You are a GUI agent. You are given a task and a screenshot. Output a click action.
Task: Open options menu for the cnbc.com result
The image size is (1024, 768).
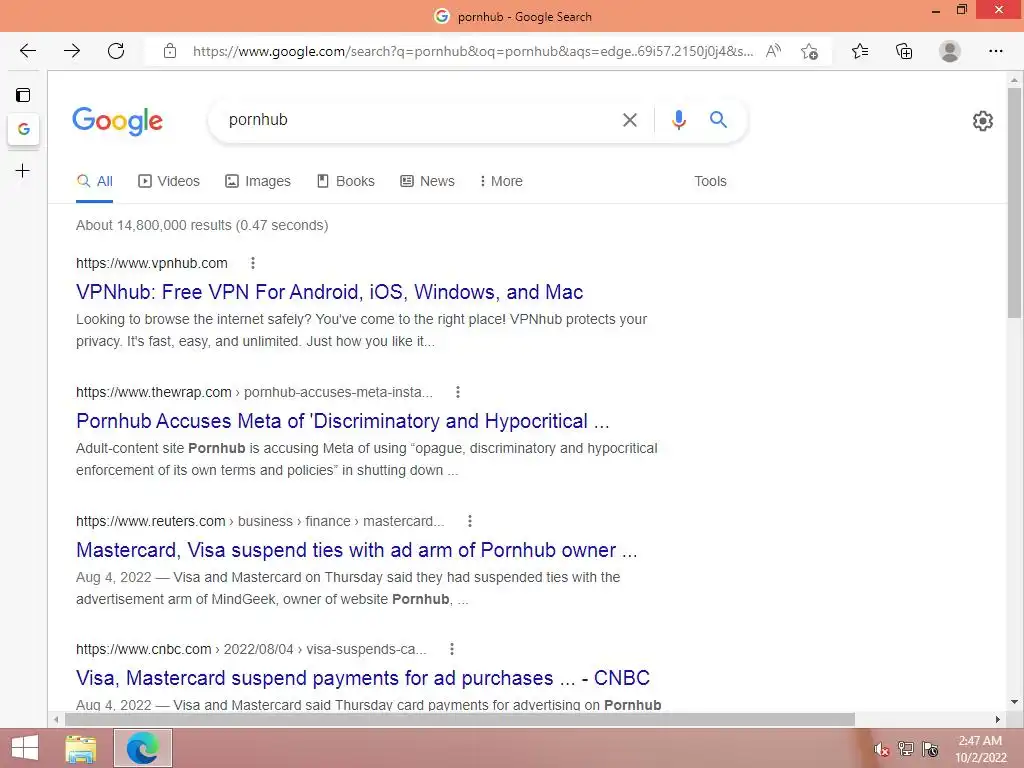(452, 649)
